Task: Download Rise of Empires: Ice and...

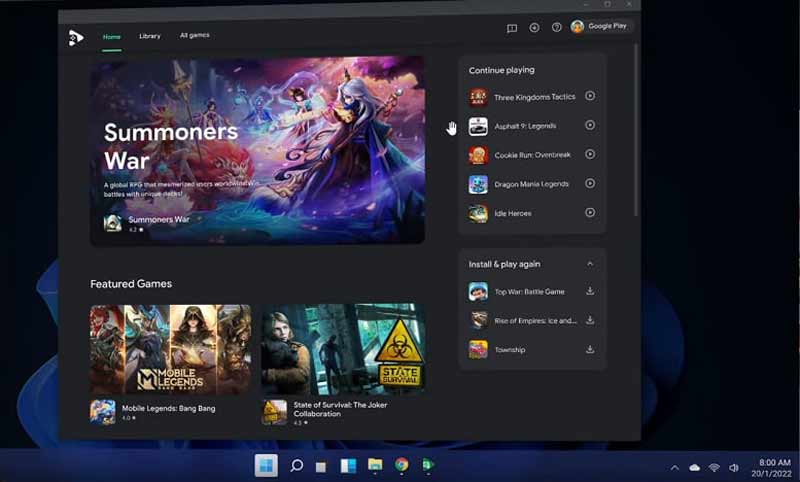Action: (x=590, y=320)
